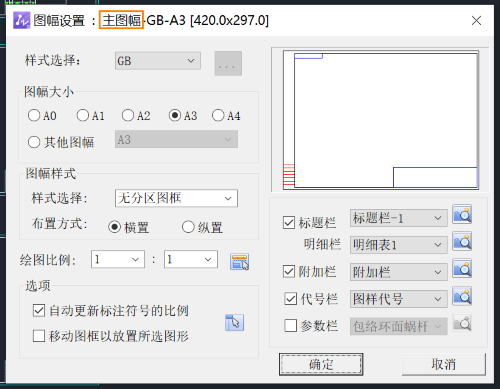Click the drawing frame preview thumbnail
This screenshot has height=389, width=500.
pos(381,120)
